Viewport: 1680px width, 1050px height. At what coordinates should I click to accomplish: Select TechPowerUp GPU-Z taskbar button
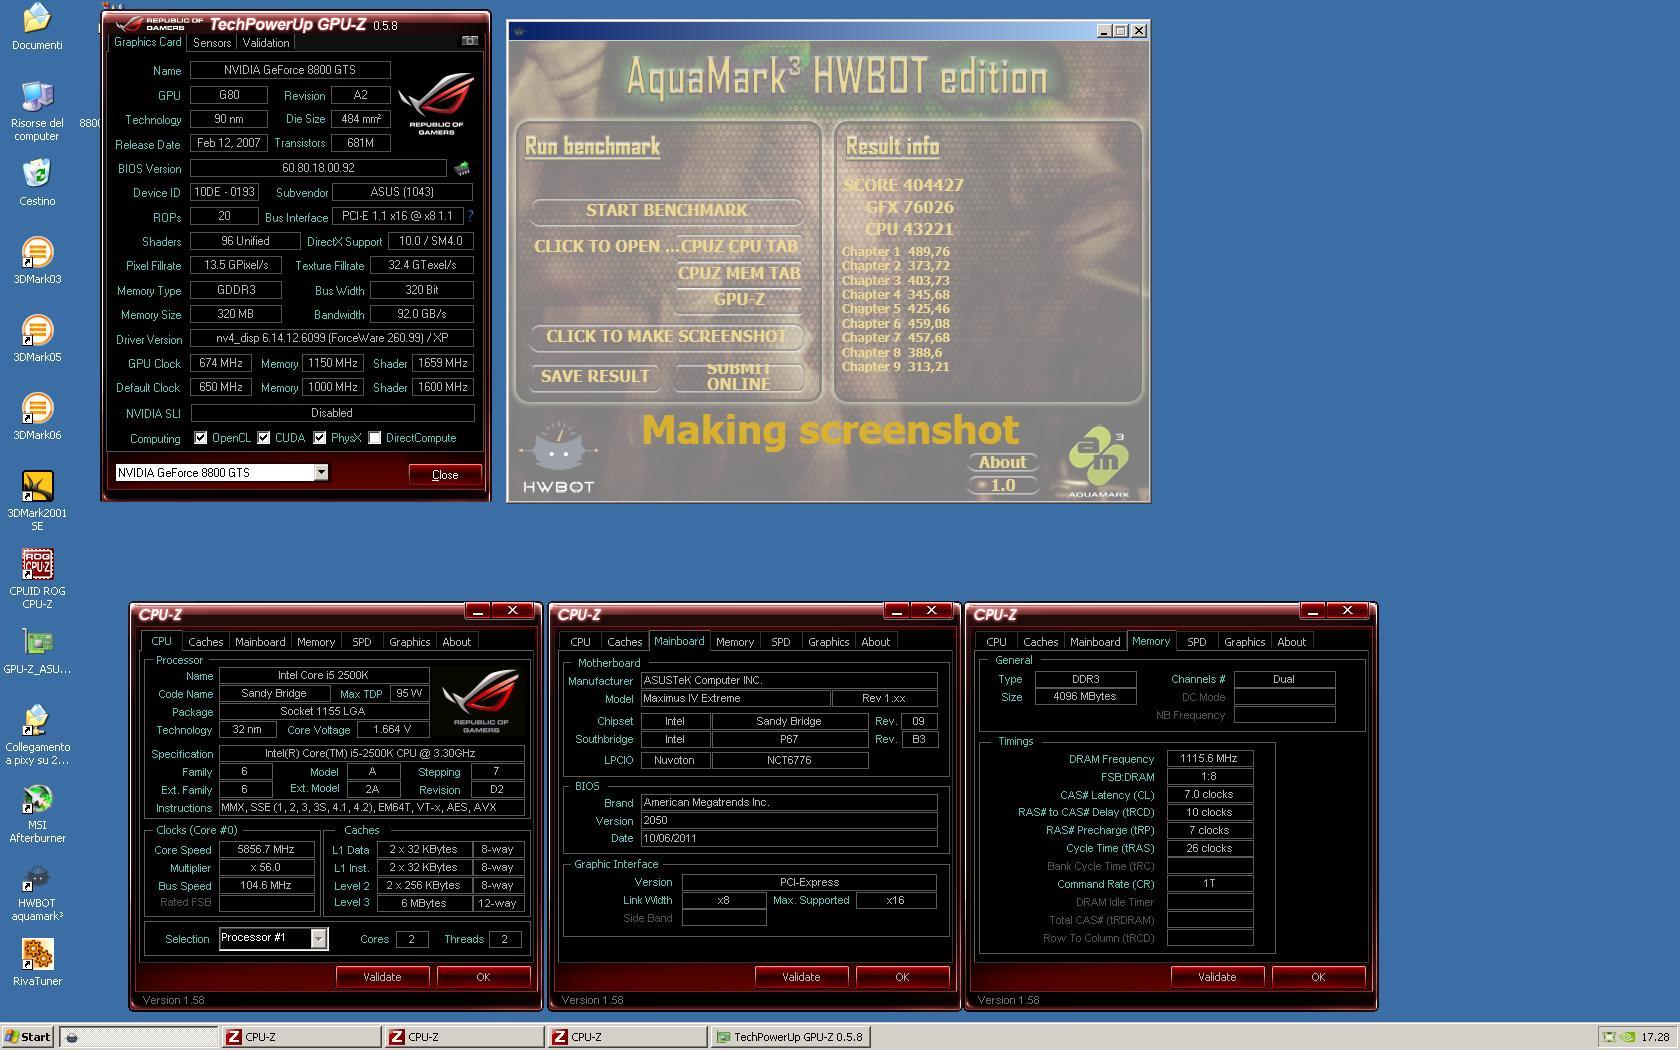[x=790, y=1037]
